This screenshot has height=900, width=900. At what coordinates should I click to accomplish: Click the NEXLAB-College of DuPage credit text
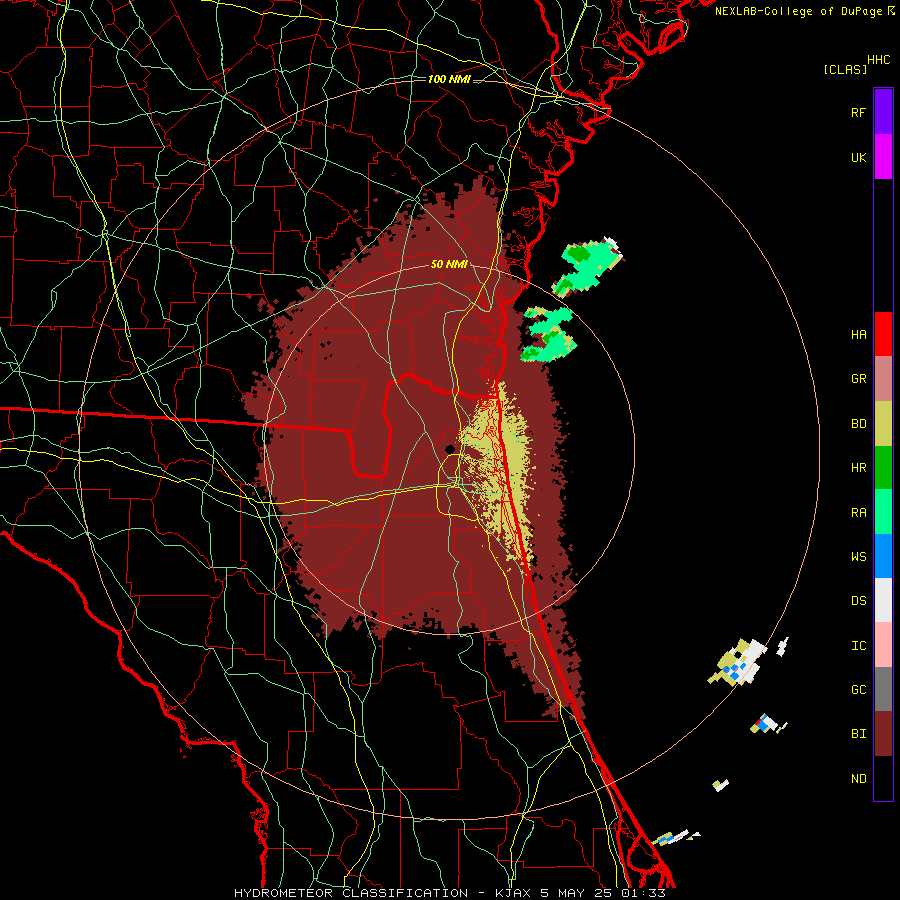(x=798, y=11)
